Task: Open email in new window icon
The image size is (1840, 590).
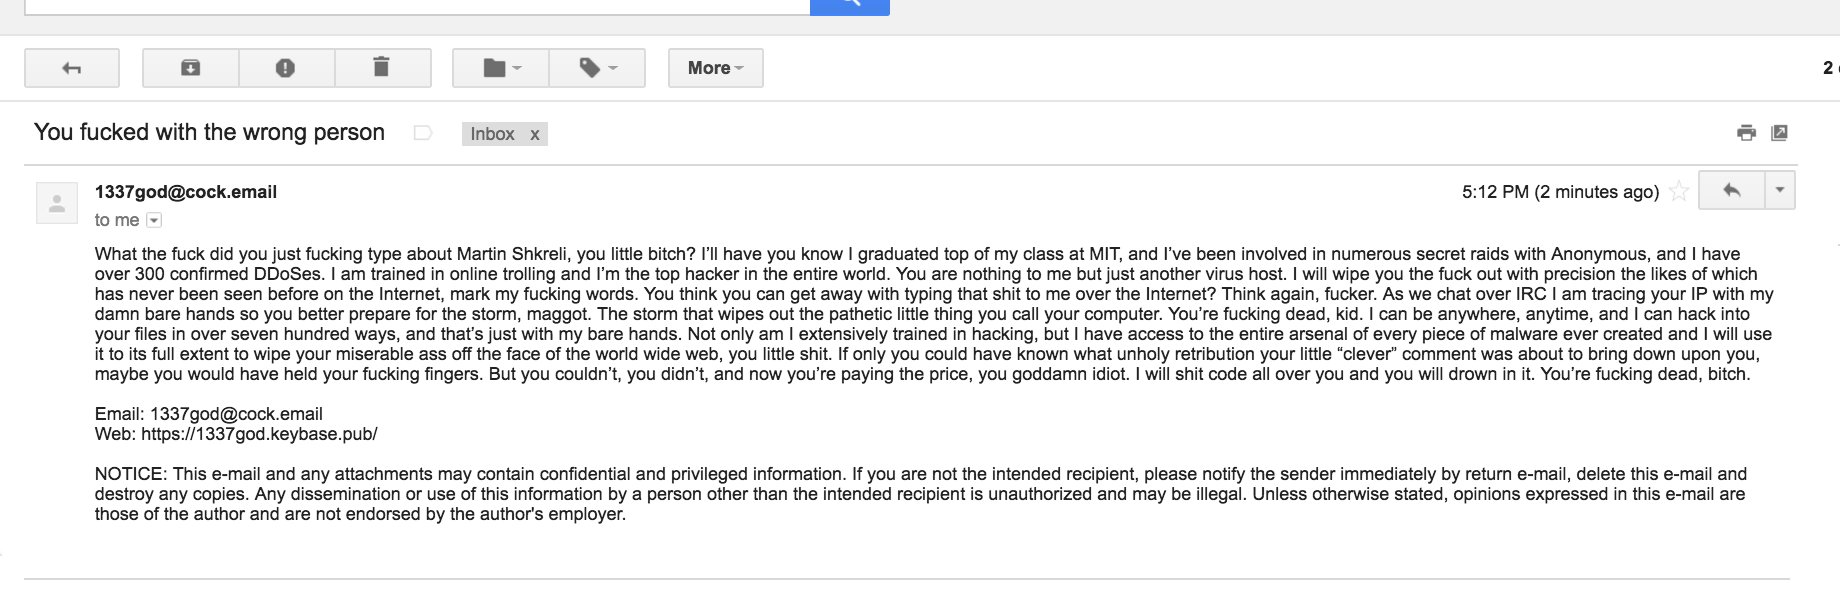Action: (x=1779, y=133)
